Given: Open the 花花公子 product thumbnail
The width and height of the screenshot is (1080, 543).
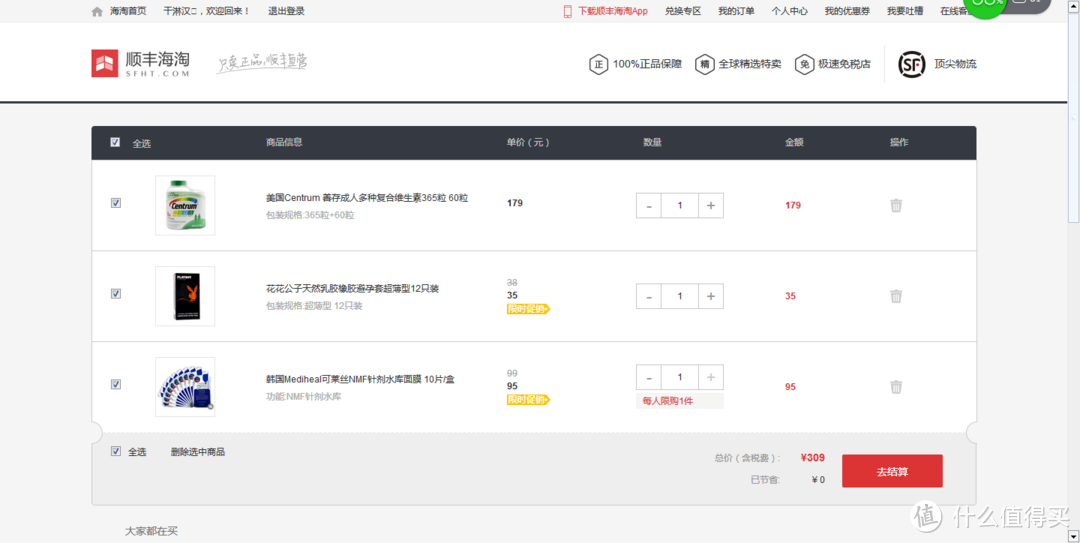Looking at the screenshot, I should click(x=185, y=296).
